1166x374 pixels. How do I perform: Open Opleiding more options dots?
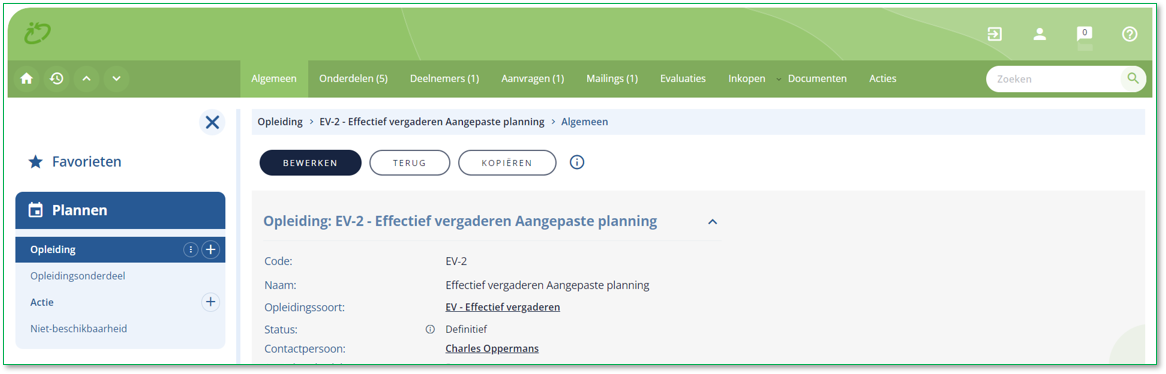pyautogui.click(x=190, y=250)
